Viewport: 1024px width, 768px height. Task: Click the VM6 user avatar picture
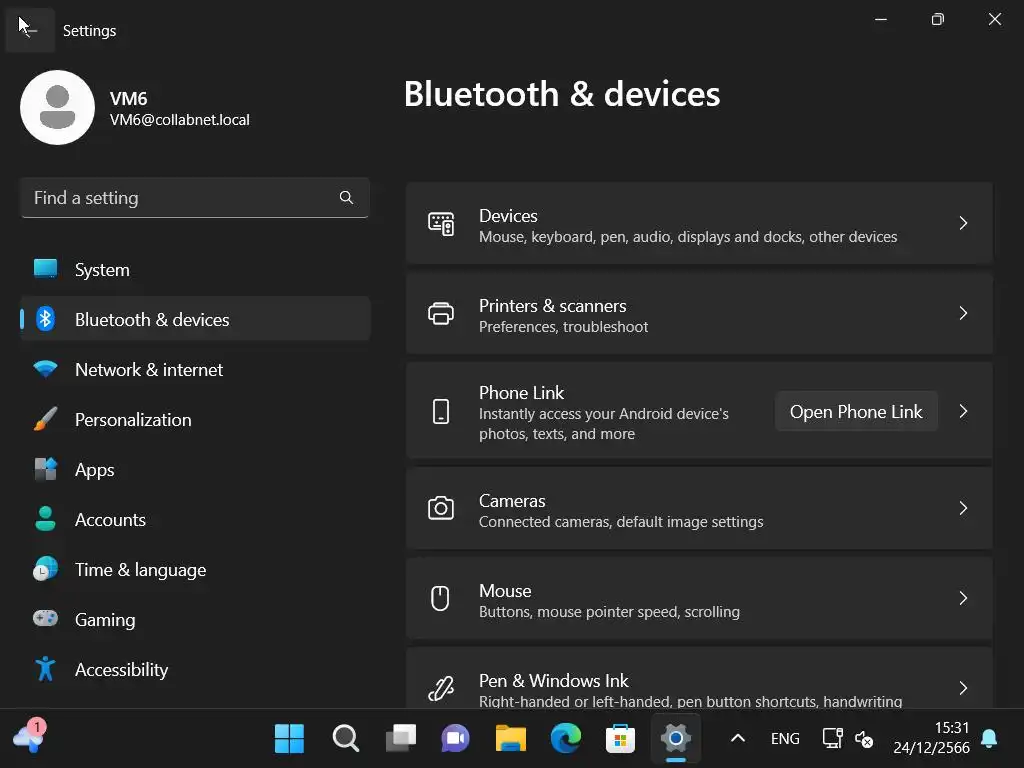[x=57, y=108]
